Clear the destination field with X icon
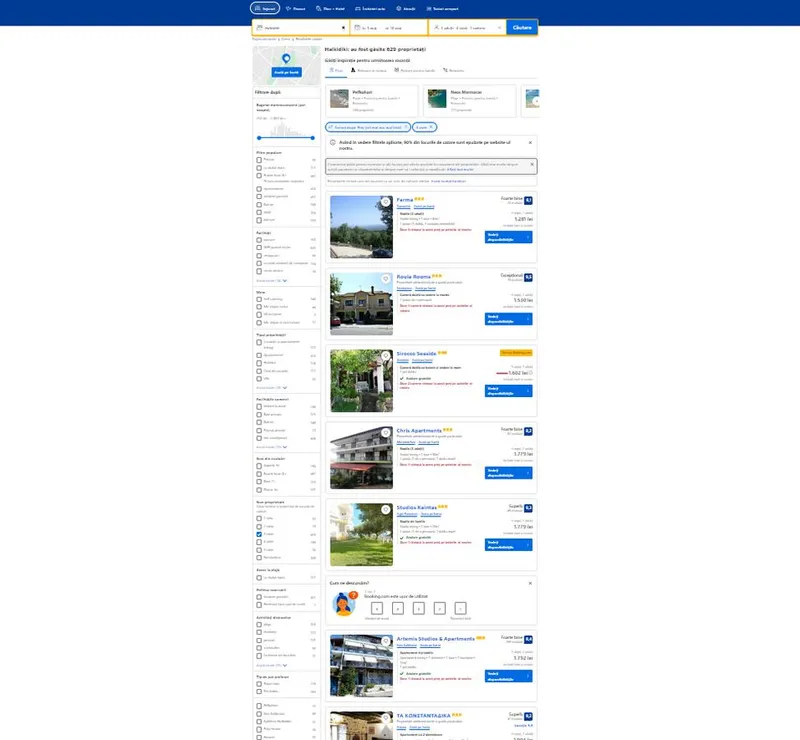 click(343, 28)
